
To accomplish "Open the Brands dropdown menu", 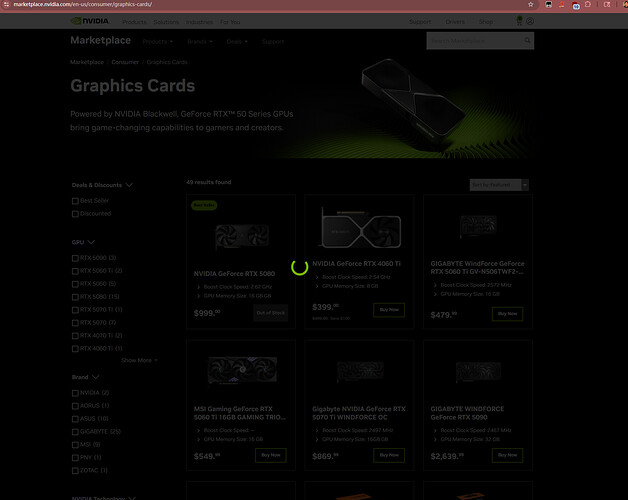I will pos(199,42).
